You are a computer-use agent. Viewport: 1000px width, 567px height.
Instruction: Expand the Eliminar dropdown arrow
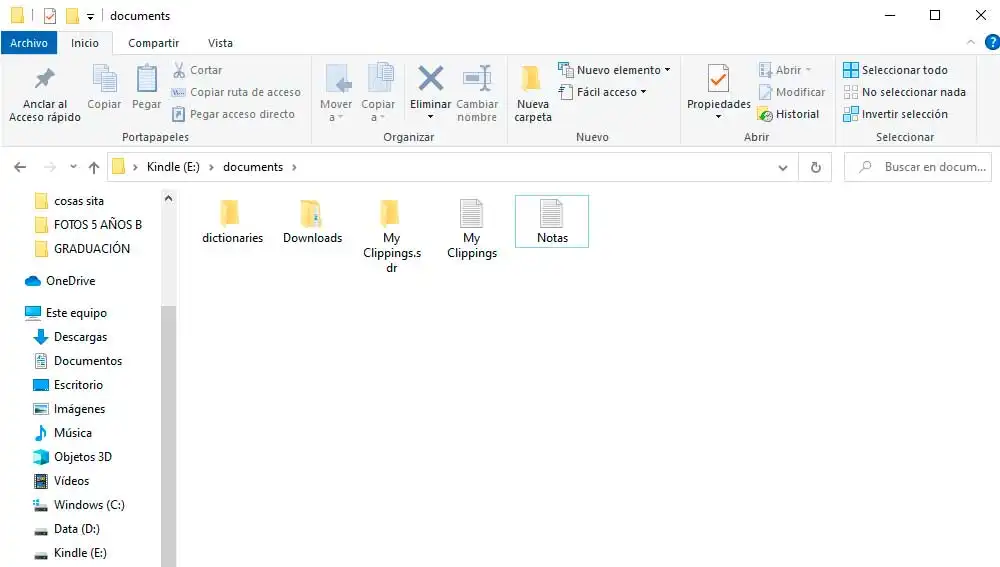point(430,117)
